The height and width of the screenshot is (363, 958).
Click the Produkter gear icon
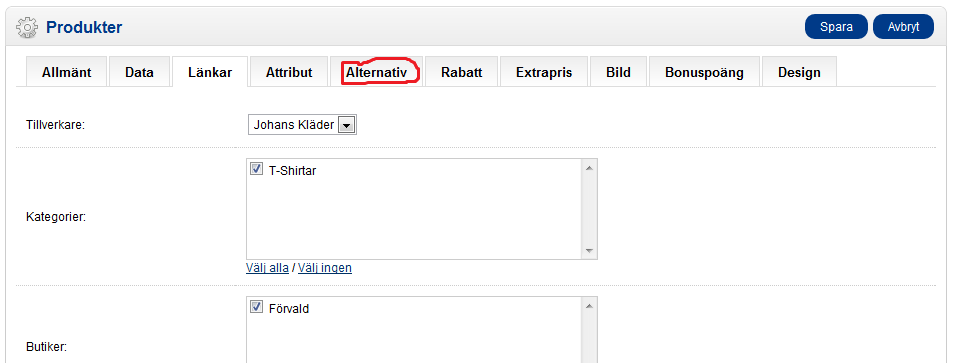26,28
